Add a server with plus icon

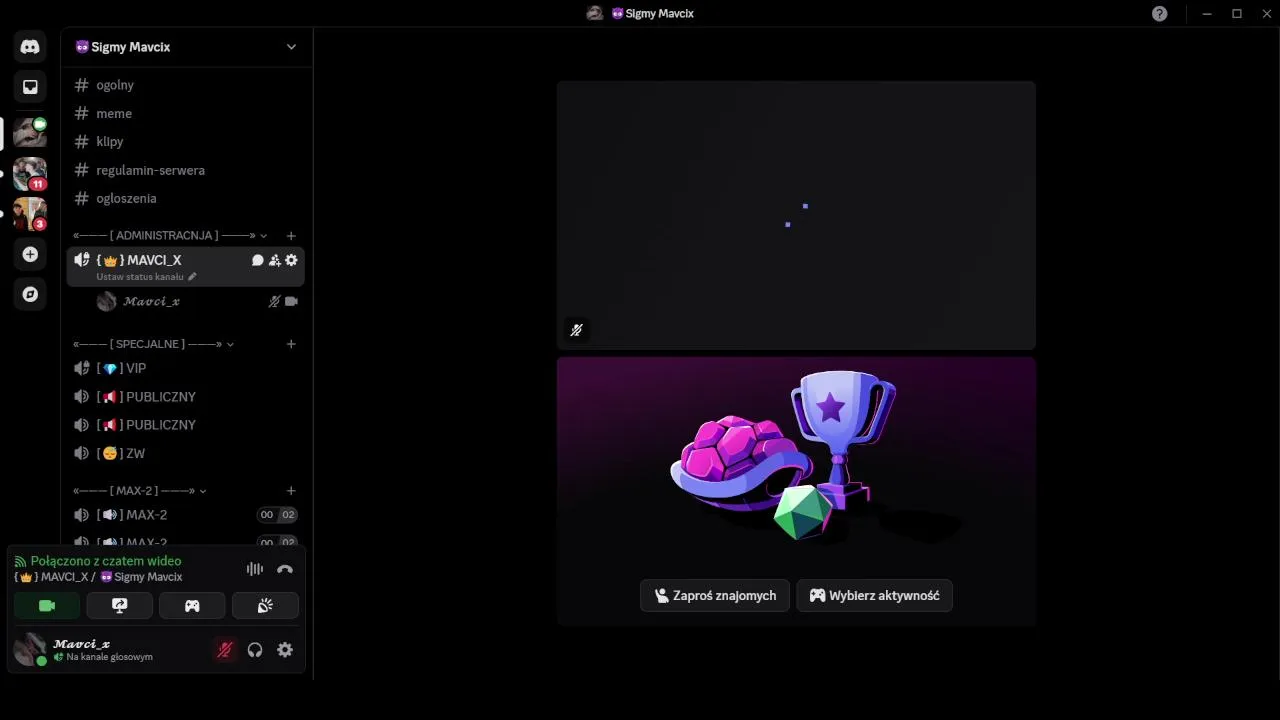point(30,255)
